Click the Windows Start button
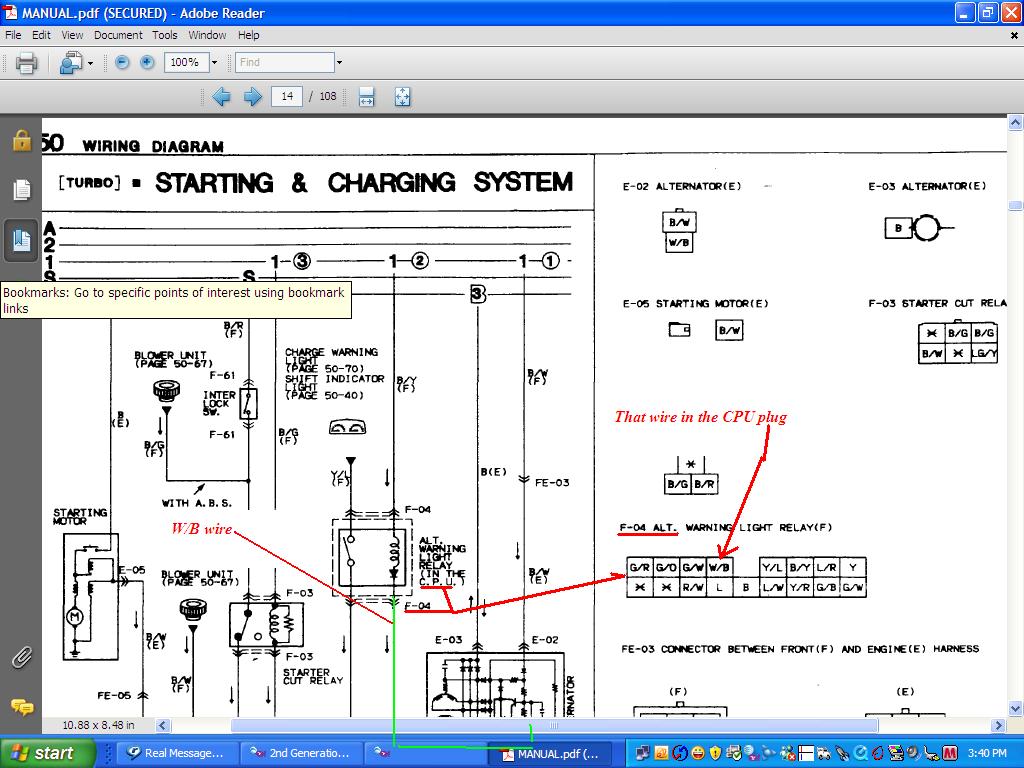The image size is (1024, 768). [x=48, y=753]
